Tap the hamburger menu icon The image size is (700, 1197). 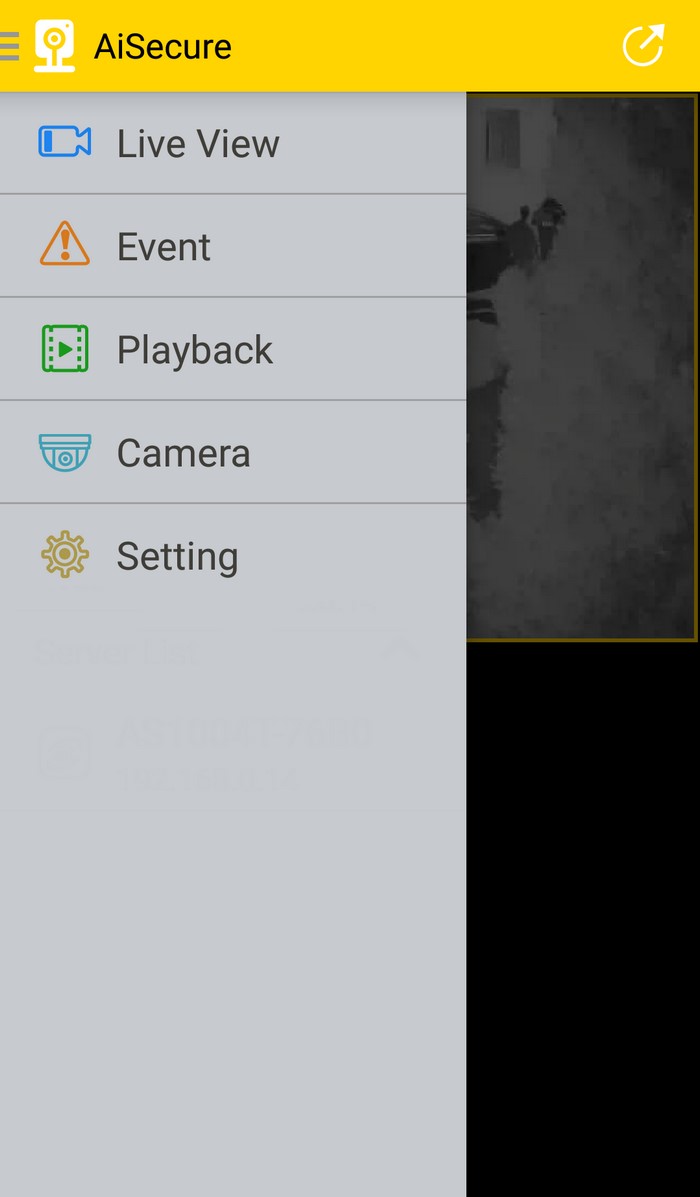point(9,46)
